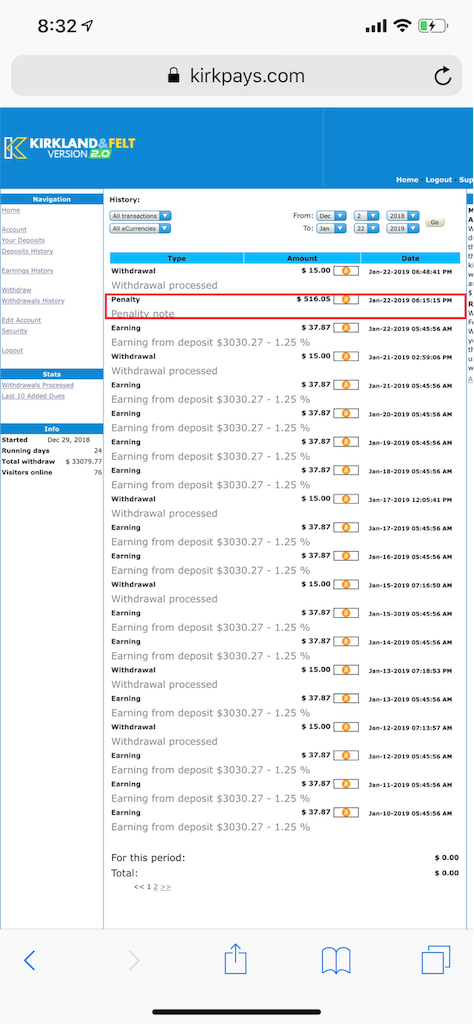
Task: Click Bitcoin icon on Jan-20 earning row
Action: [346, 413]
